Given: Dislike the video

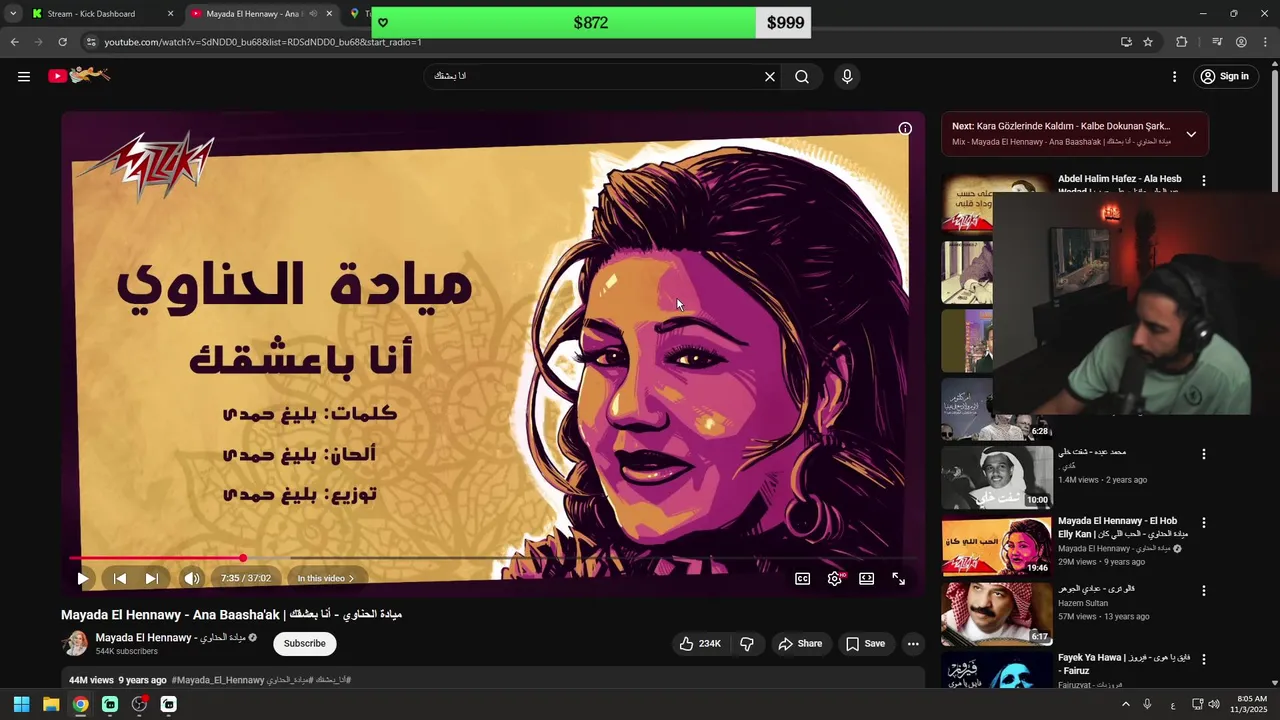Looking at the screenshot, I should coord(747,644).
